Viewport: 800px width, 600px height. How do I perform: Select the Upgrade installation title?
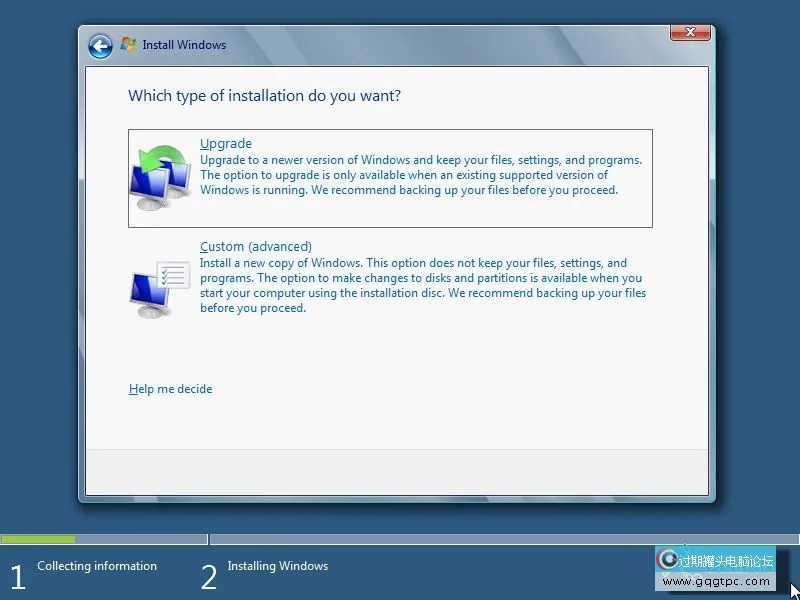pyautogui.click(x=226, y=144)
